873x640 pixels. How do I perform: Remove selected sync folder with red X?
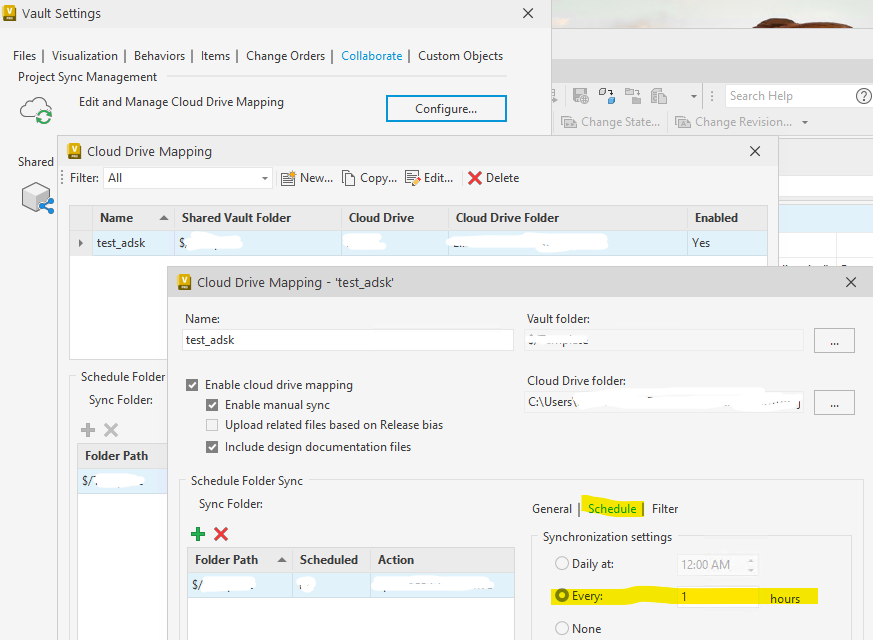tap(219, 533)
